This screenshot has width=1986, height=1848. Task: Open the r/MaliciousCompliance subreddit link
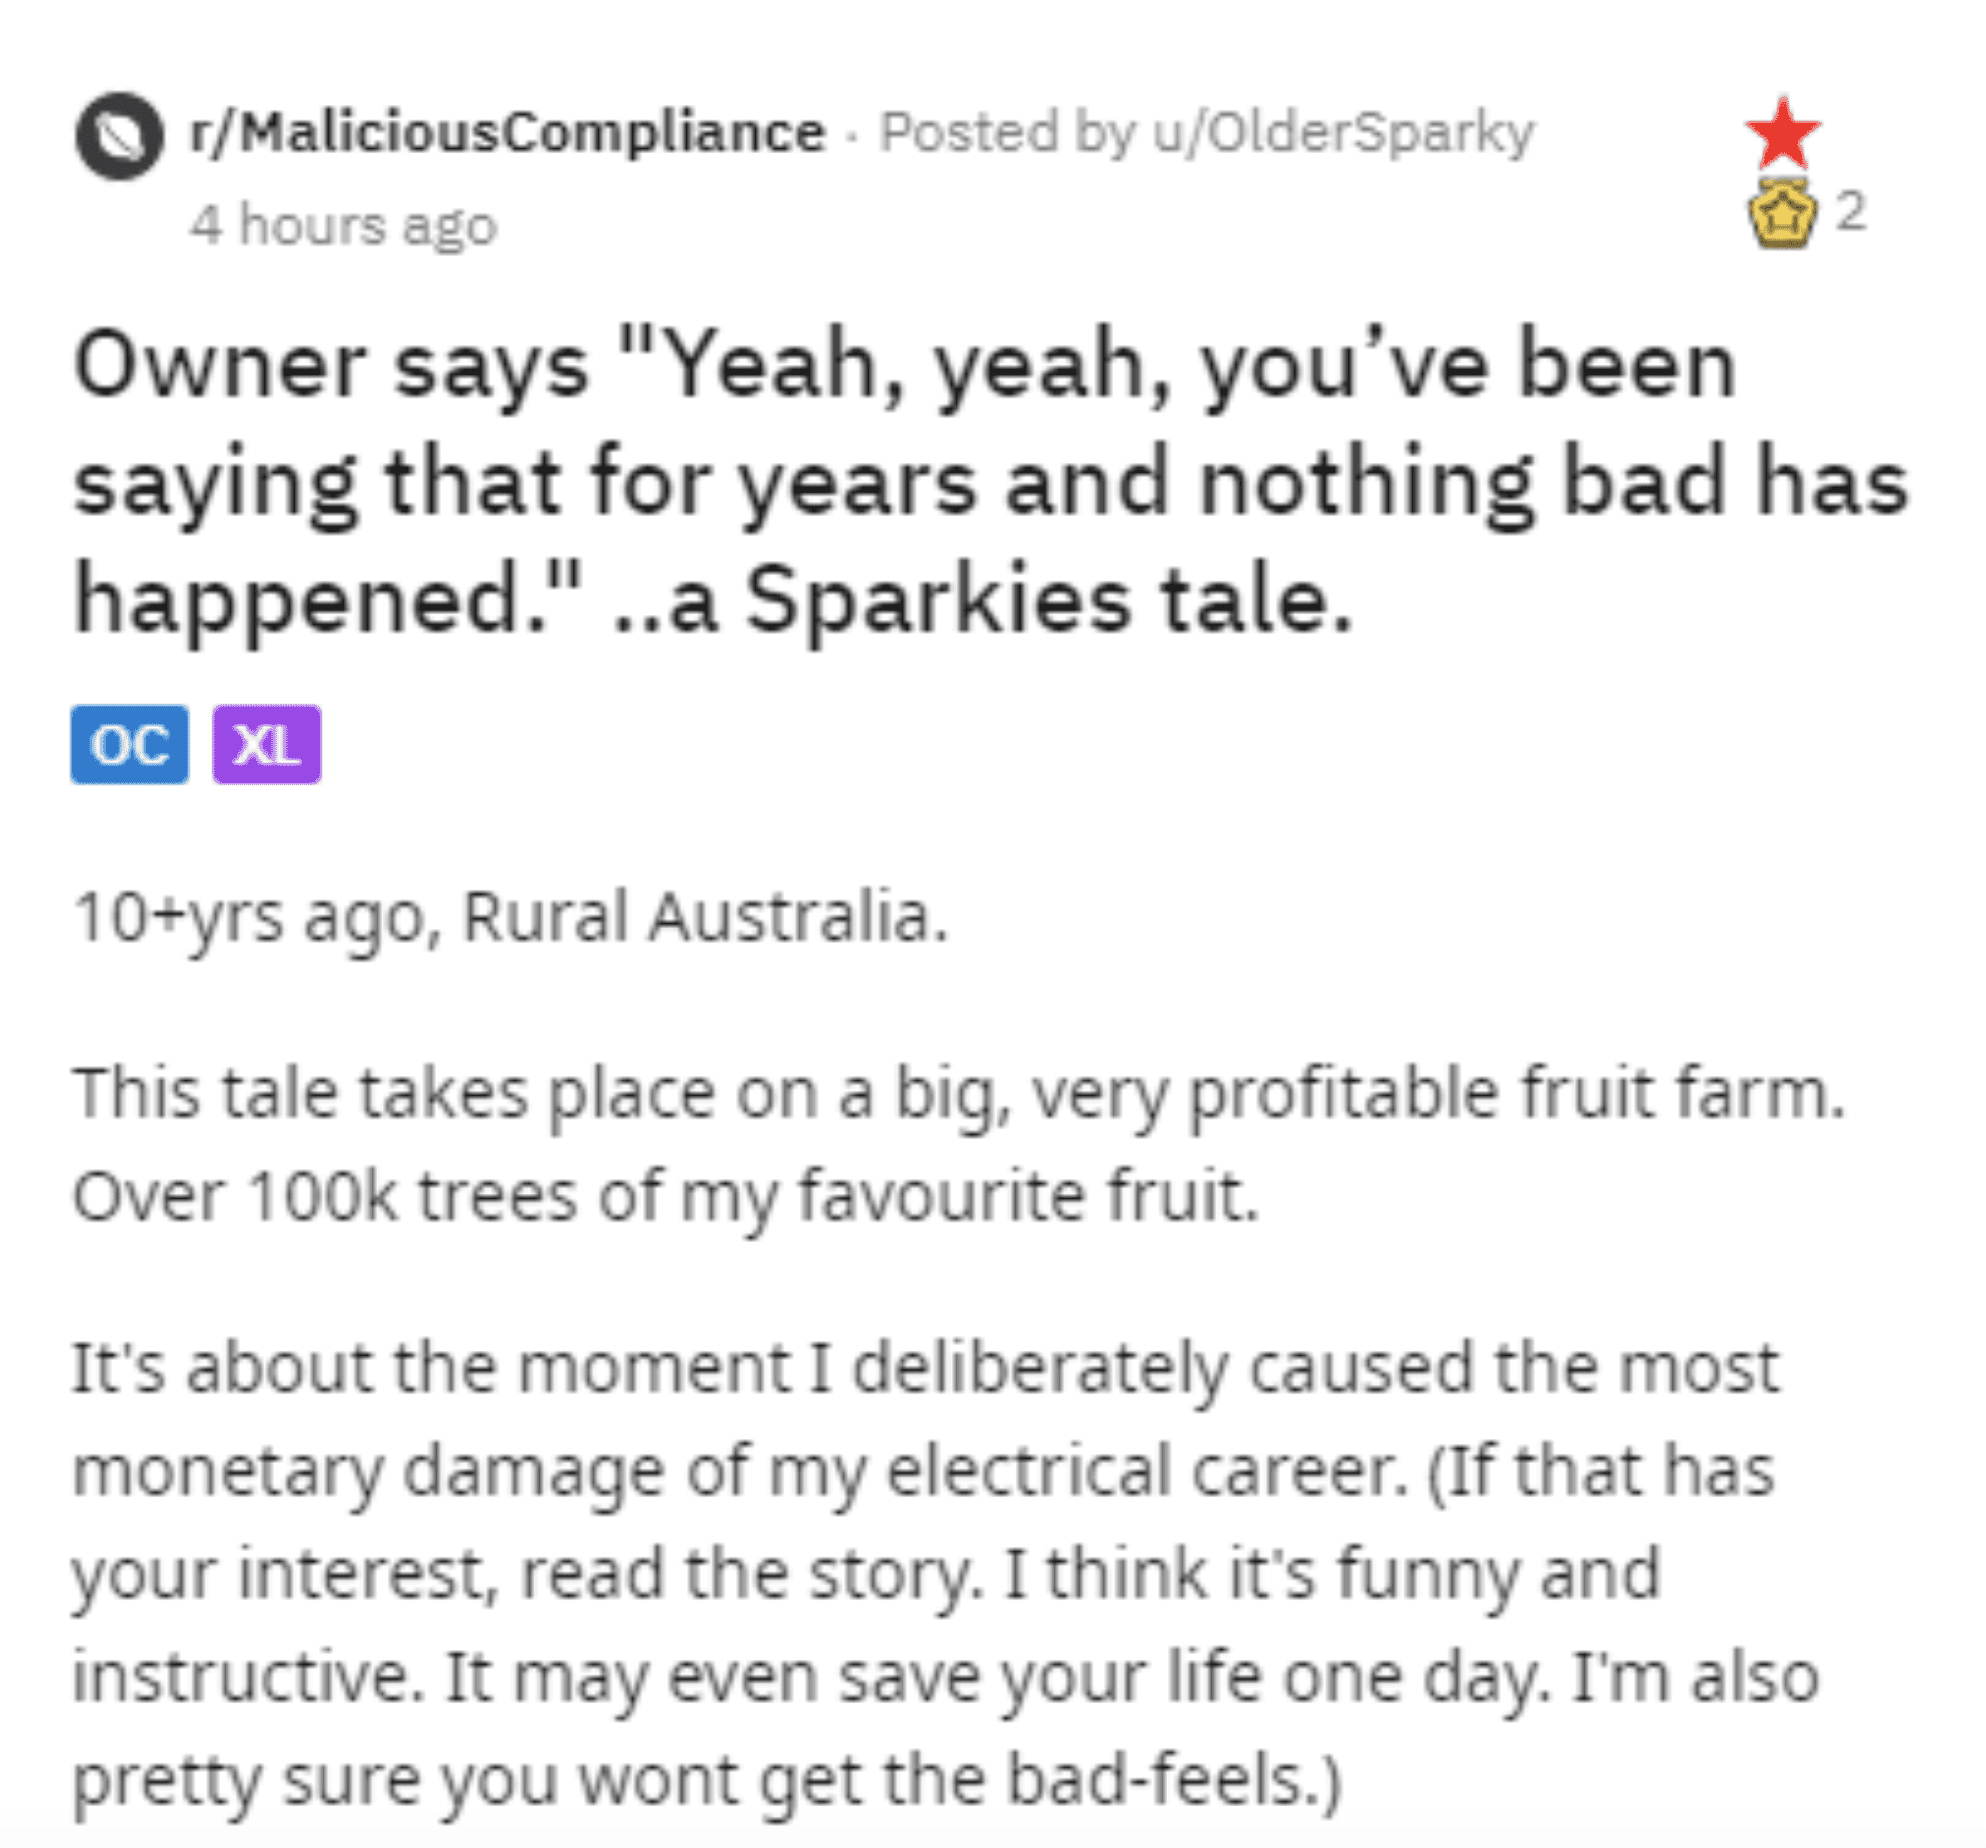(508, 133)
